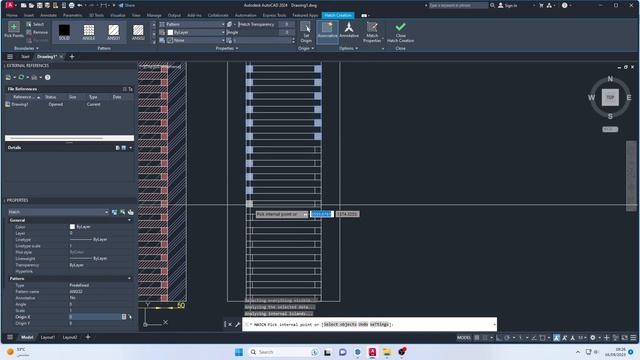Click the Match Properties tool
This screenshot has width=640, height=360.
[372, 32]
